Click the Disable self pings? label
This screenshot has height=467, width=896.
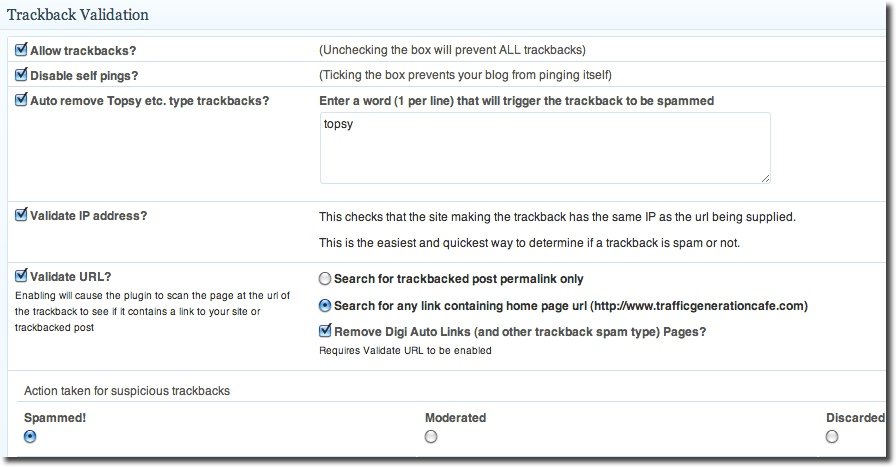point(86,75)
